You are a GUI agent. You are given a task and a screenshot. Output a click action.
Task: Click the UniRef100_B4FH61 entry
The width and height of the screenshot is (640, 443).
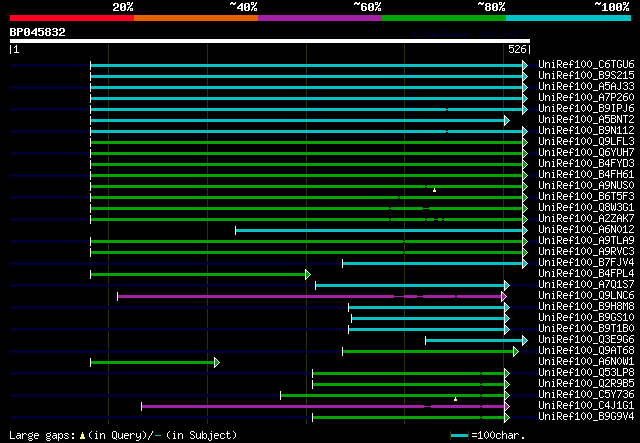(x=586, y=174)
